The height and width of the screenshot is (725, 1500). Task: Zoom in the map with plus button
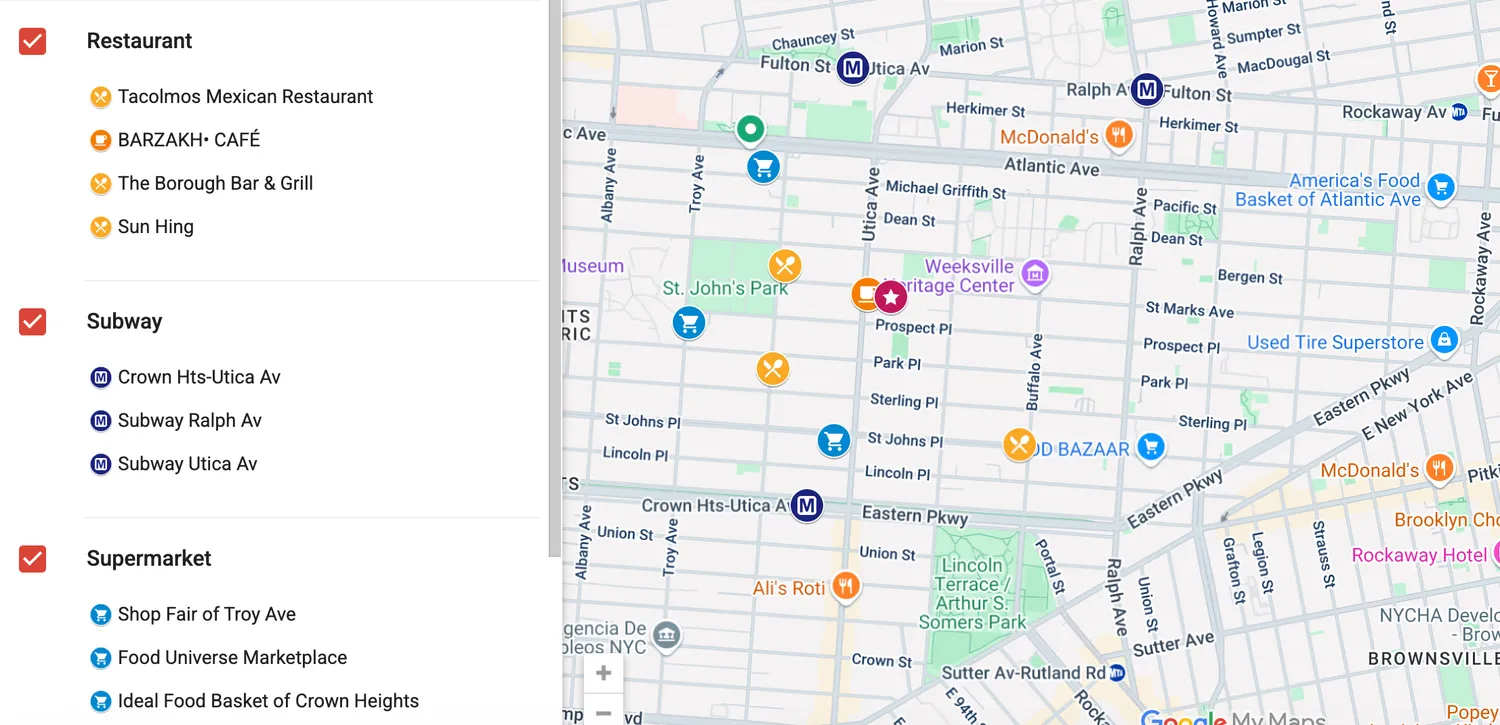click(603, 674)
